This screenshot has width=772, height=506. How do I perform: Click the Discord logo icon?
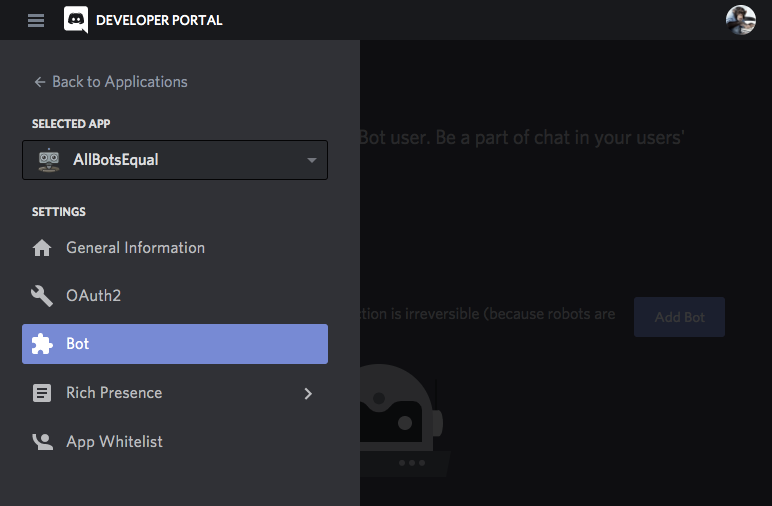coord(76,20)
